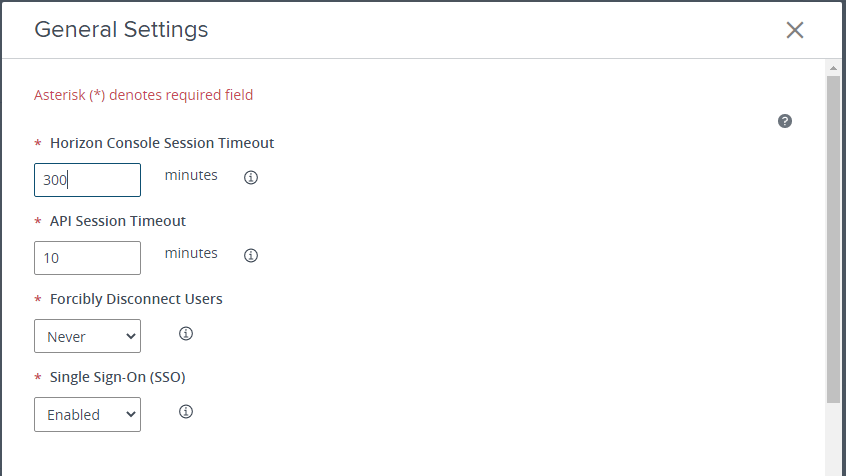846x476 pixels.
Task: Click the API Session Timeout label
Action: coord(117,221)
